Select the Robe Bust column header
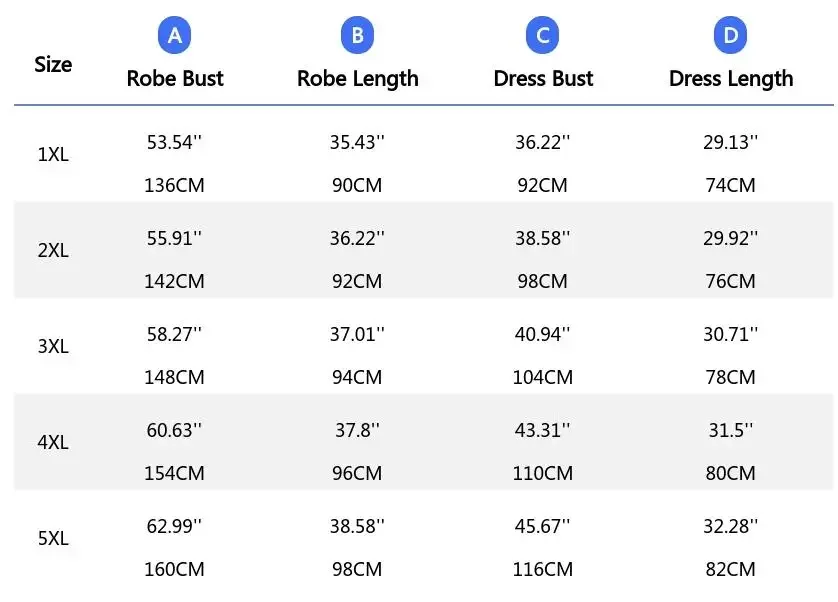Viewport: 838px width, 602px height. point(175,79)
